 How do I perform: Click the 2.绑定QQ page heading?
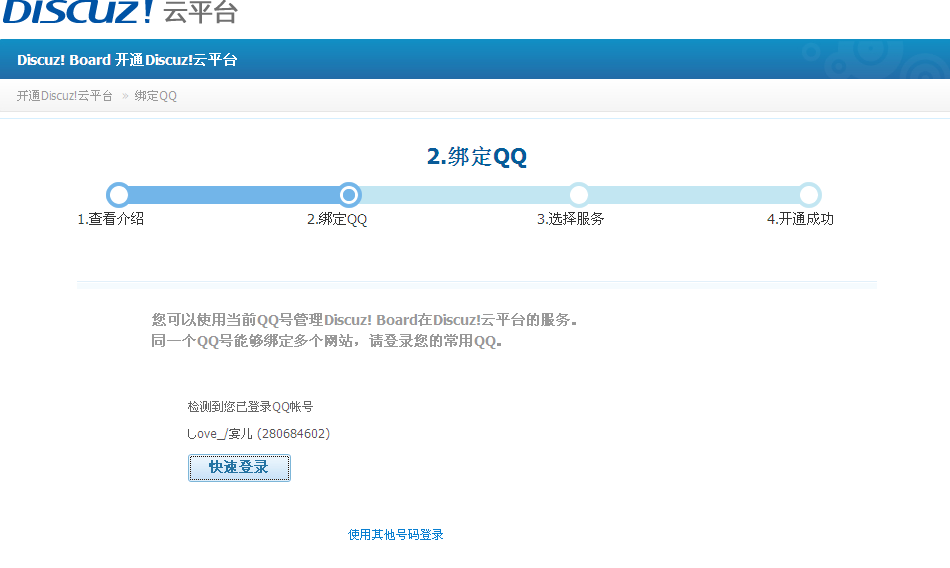477,156
